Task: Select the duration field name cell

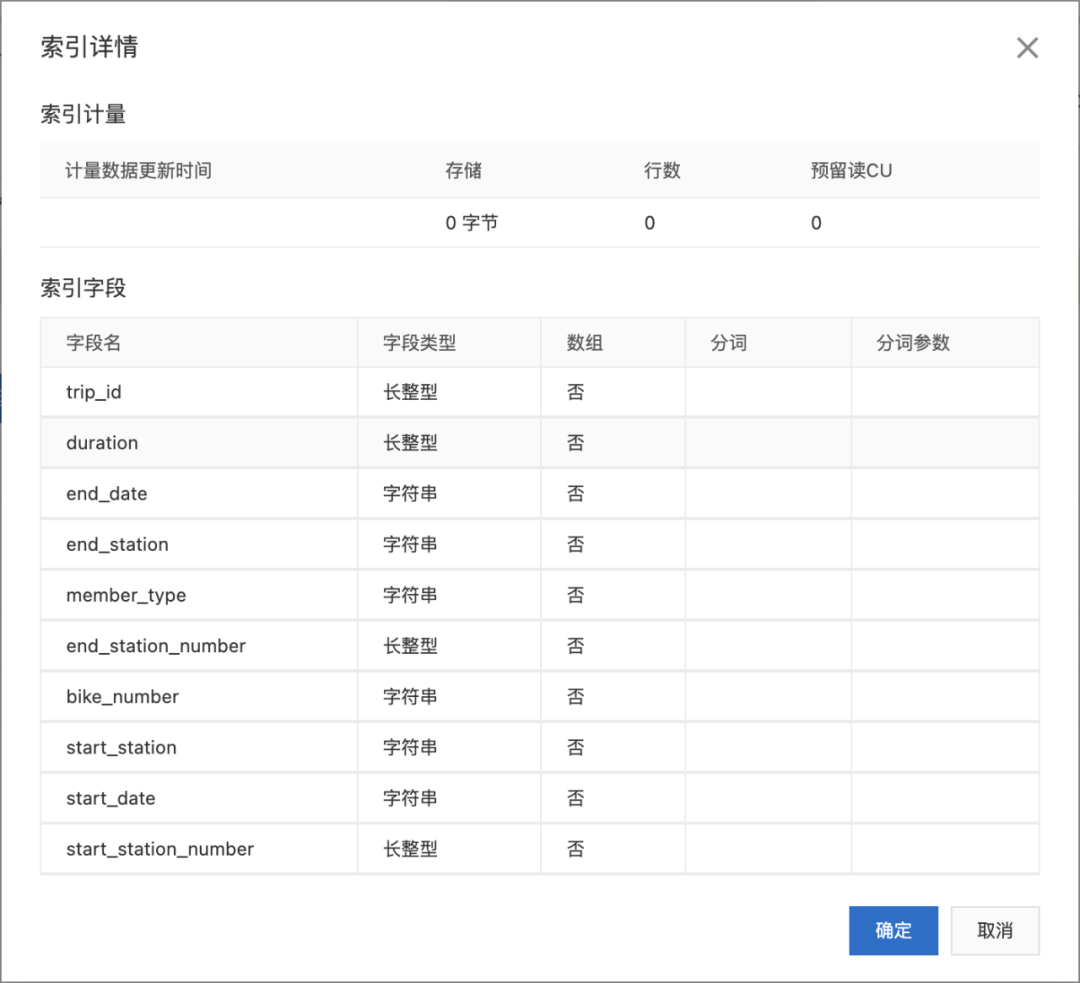Action: 102,443
